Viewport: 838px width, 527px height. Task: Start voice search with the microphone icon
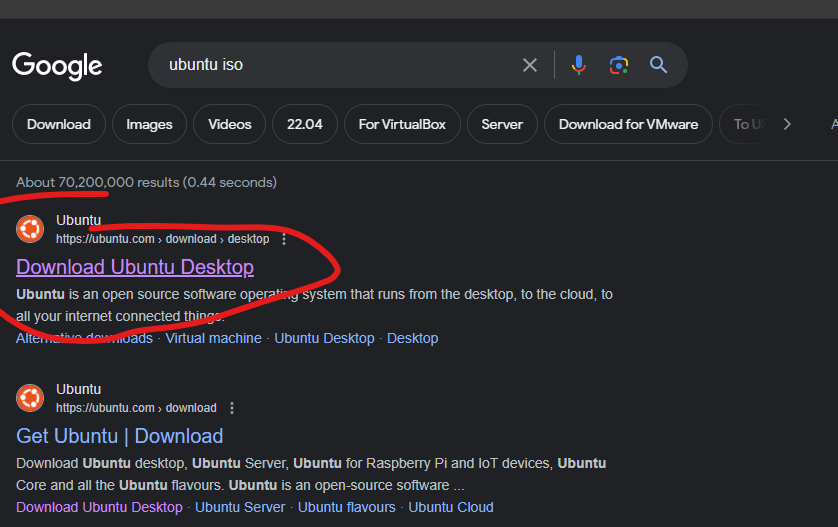point(579,65)
